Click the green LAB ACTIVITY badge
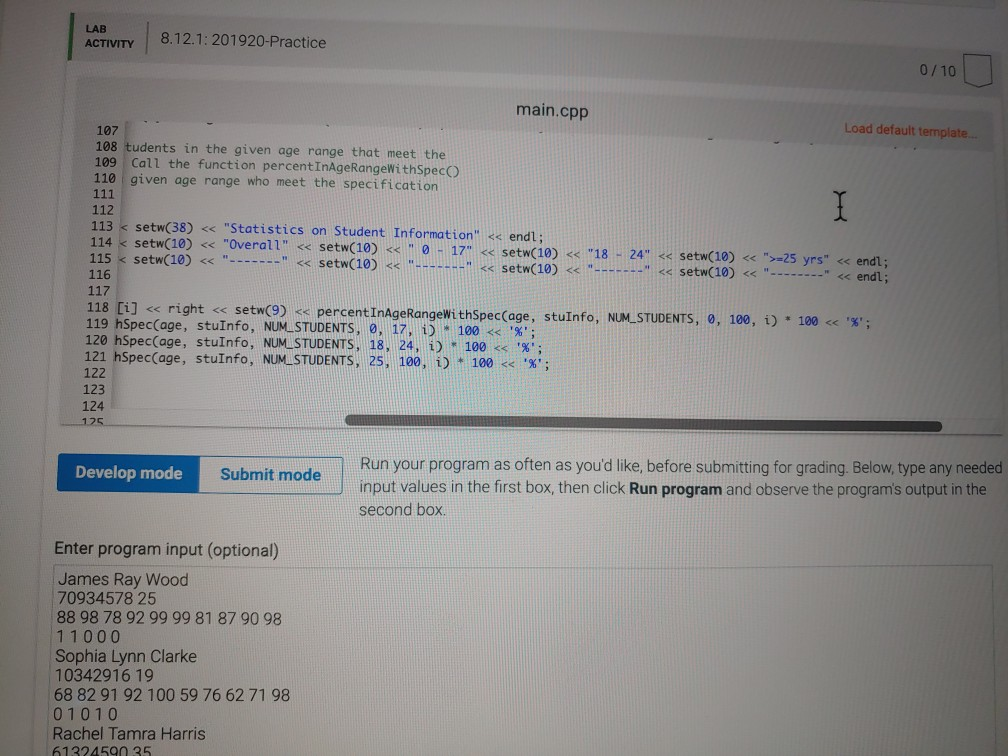This screenshot has height=756, width=1008. [110, 35]
